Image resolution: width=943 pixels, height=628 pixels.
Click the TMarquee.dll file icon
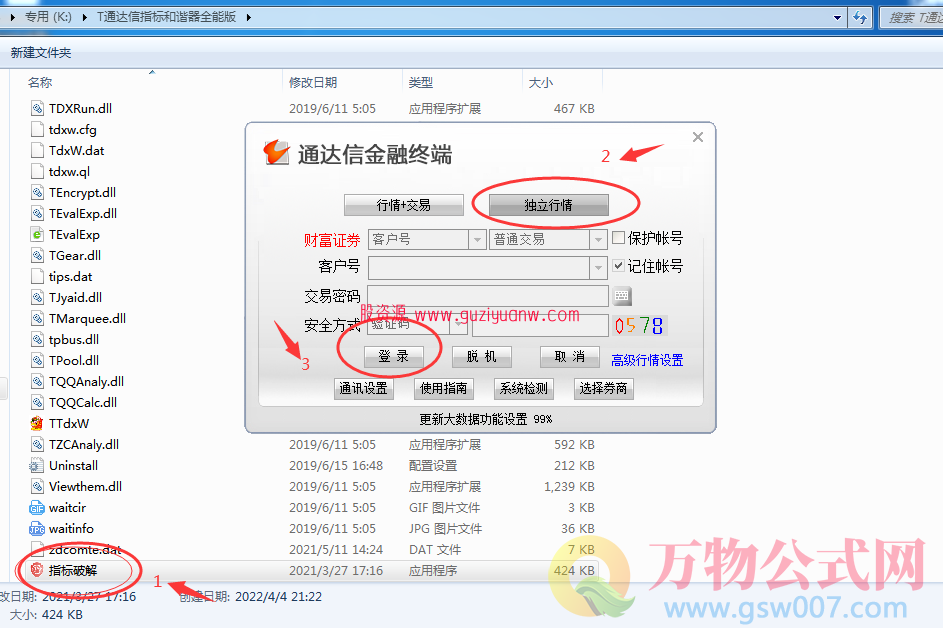37,318
